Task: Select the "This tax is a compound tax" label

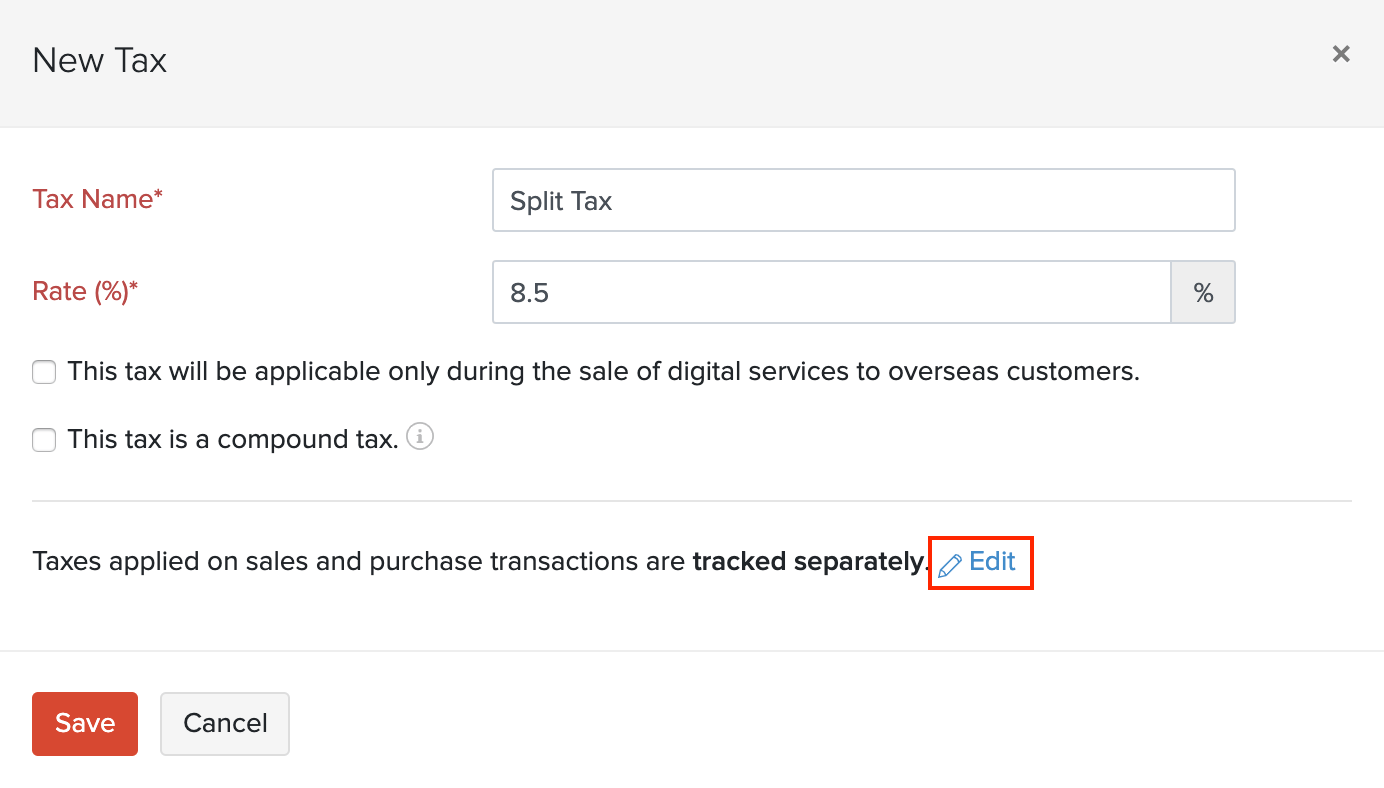Action: pos(233,440)
